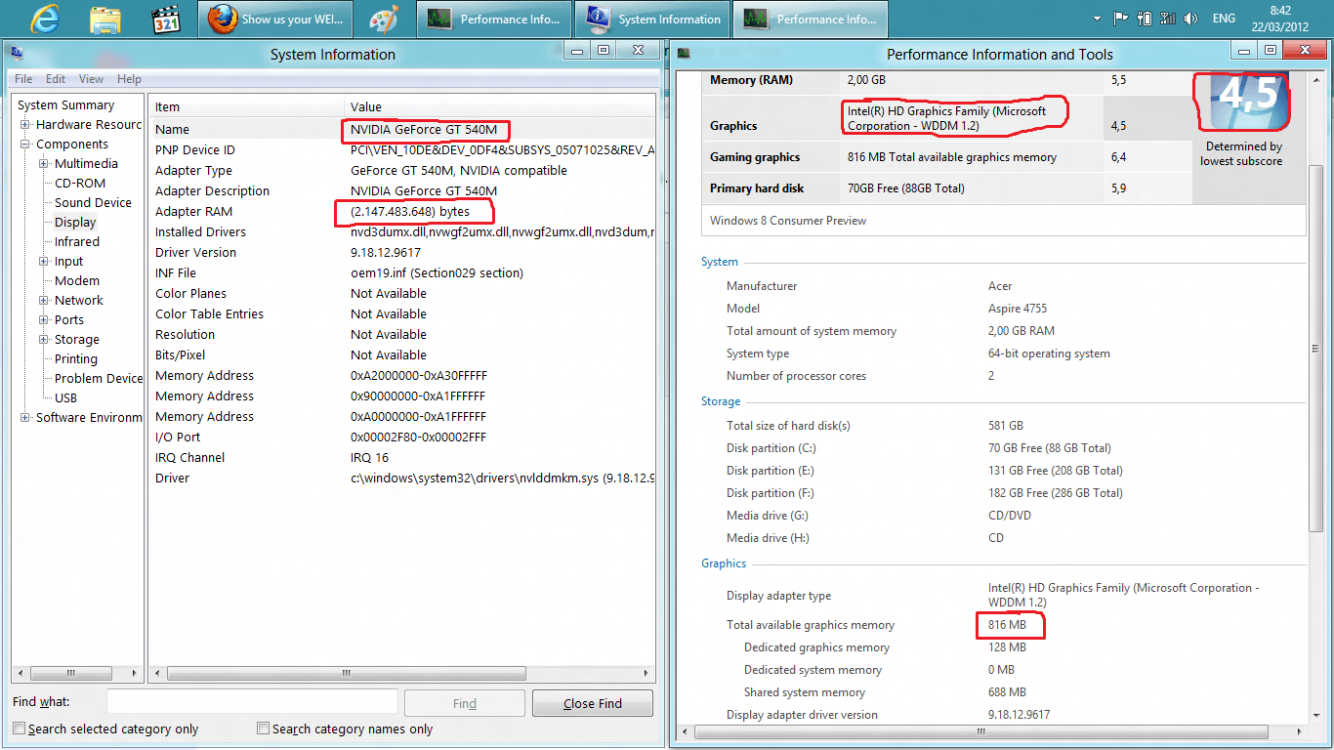This screenshot has height=750, width=1334.
Task: Open the network signal tray icon
Action: (1167, 19)
